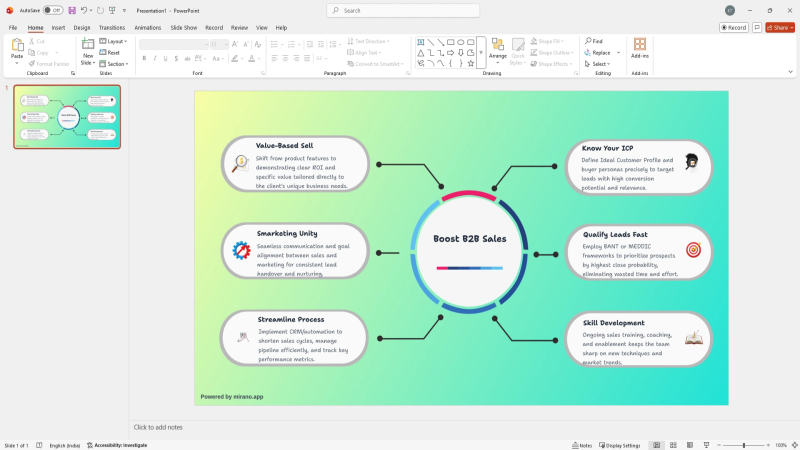Click the Save icon in title bar
Image resolution: width=800 pixels, height=450 pixels.
pos(72,10)
